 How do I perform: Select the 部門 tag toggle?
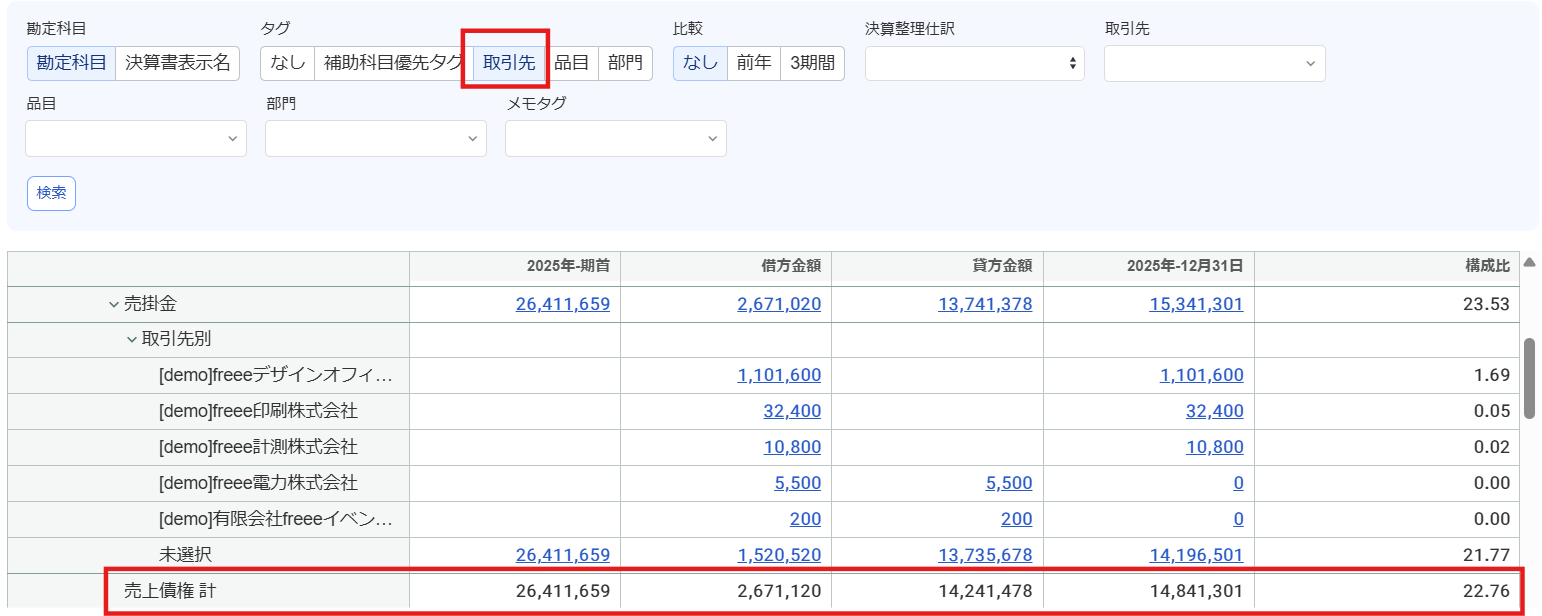pyautogui.click(x=625, y=63)
